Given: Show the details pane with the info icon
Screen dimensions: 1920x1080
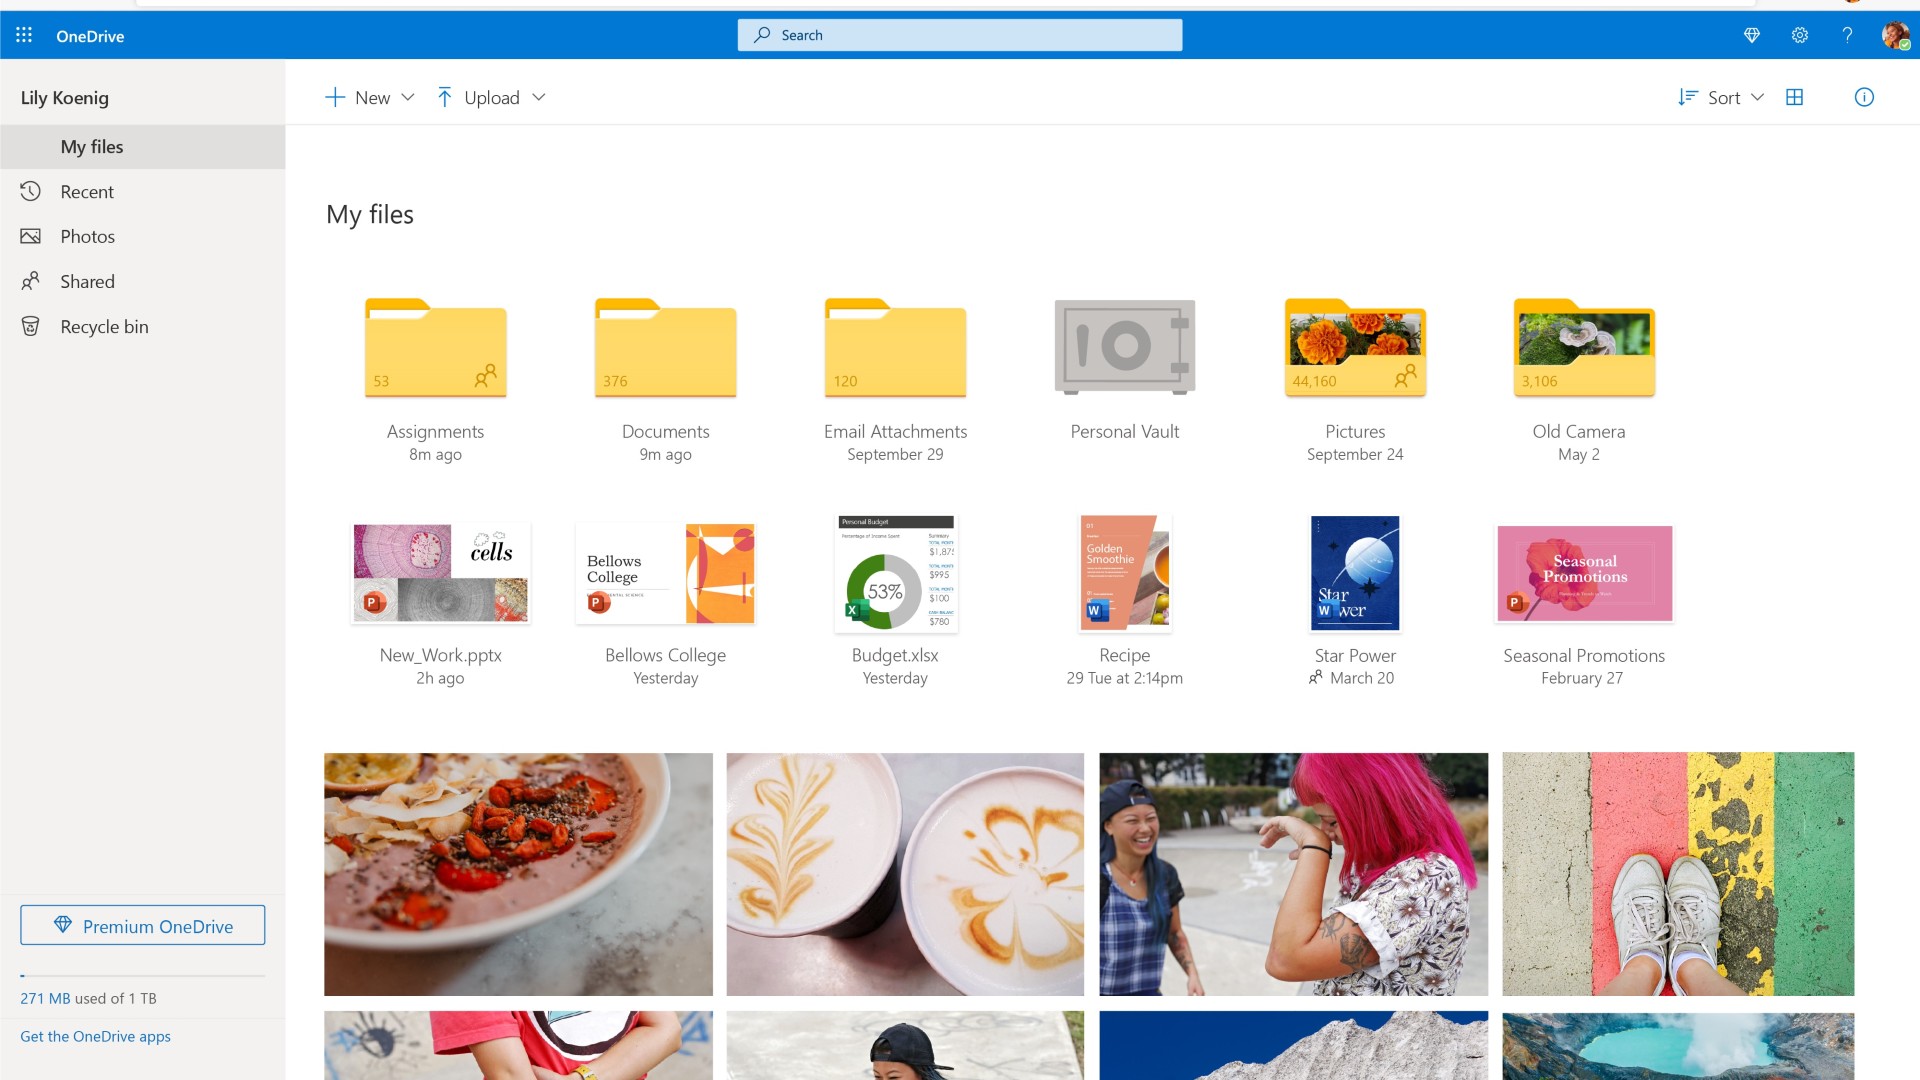Looking at the screenshot, I should coord(1864,97).
